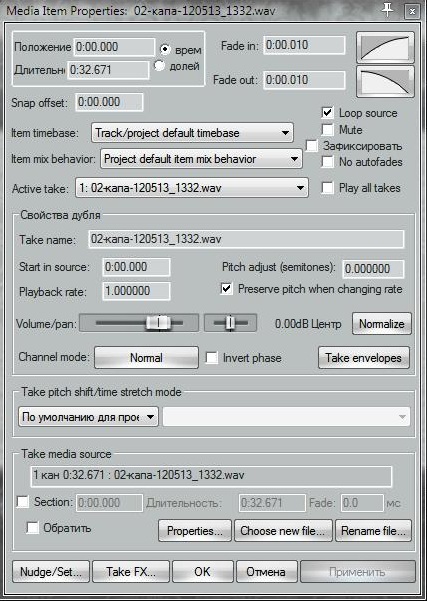Open Take envelopes
427x601 pixels.
[364, 358]
